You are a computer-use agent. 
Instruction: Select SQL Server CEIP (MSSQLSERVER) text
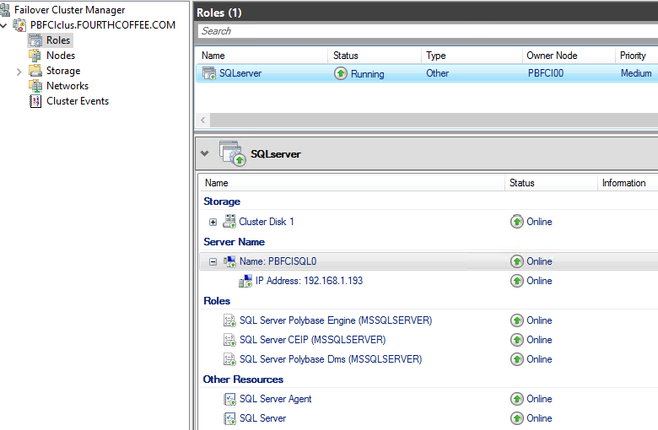click(313, 340)
